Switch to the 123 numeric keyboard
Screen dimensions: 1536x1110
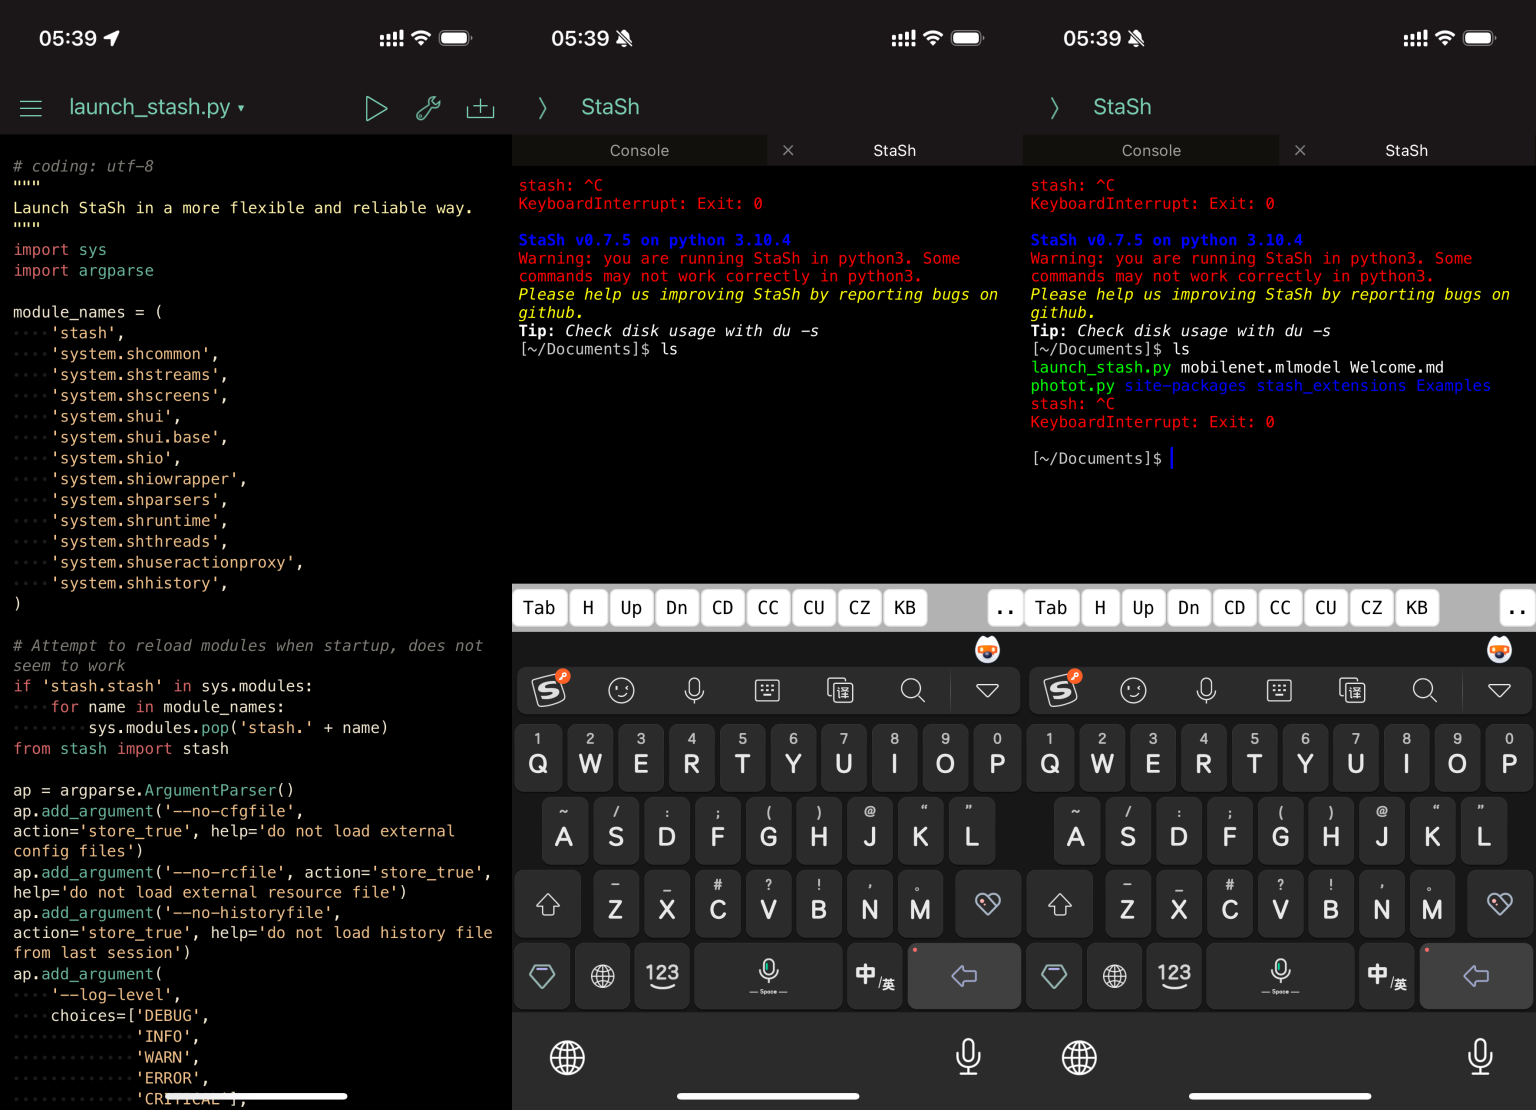662,976
